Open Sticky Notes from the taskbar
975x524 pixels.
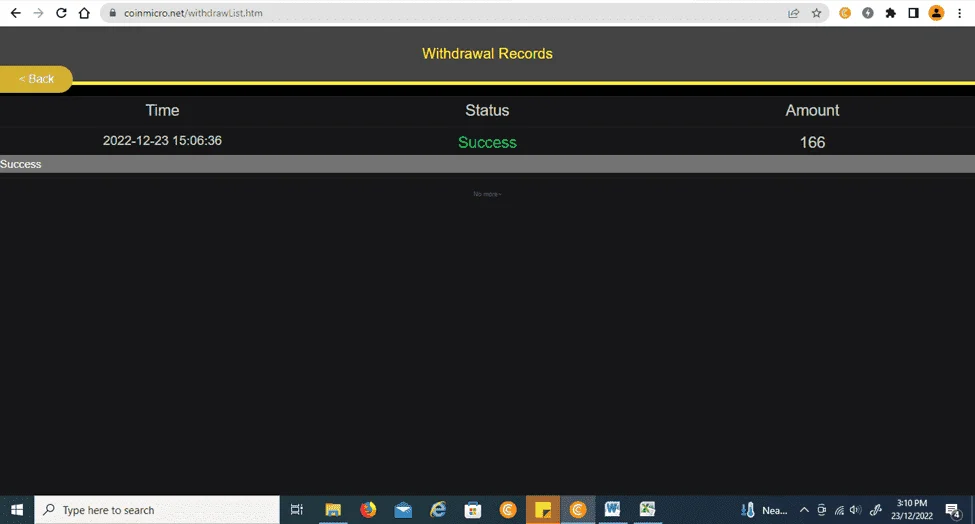tap(543, 510)
